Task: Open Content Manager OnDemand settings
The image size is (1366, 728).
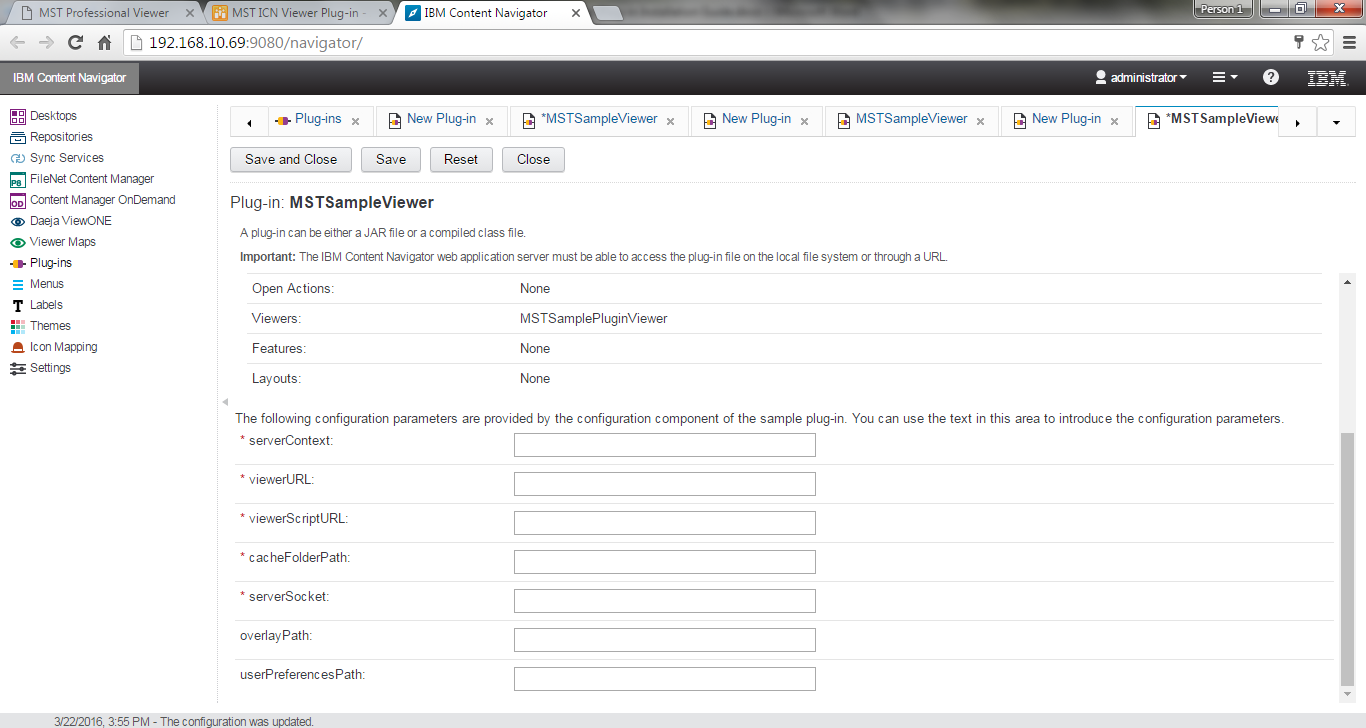Action: (92, 200)
